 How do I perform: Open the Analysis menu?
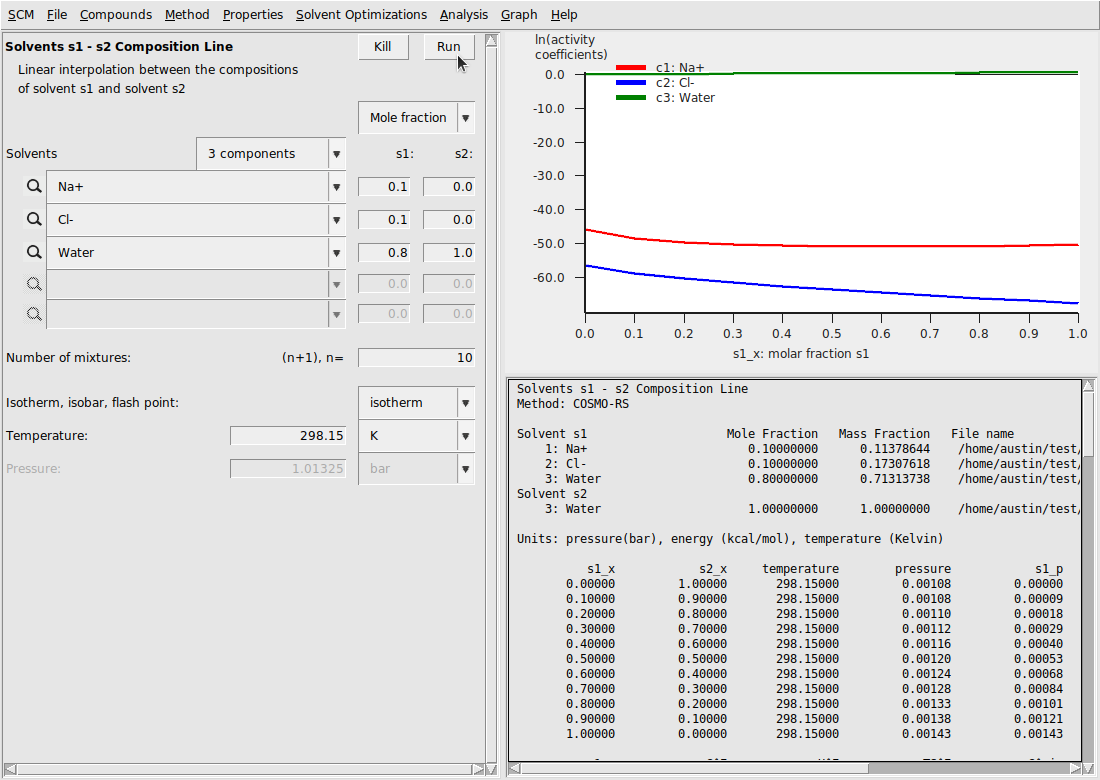tap(464, 15)
